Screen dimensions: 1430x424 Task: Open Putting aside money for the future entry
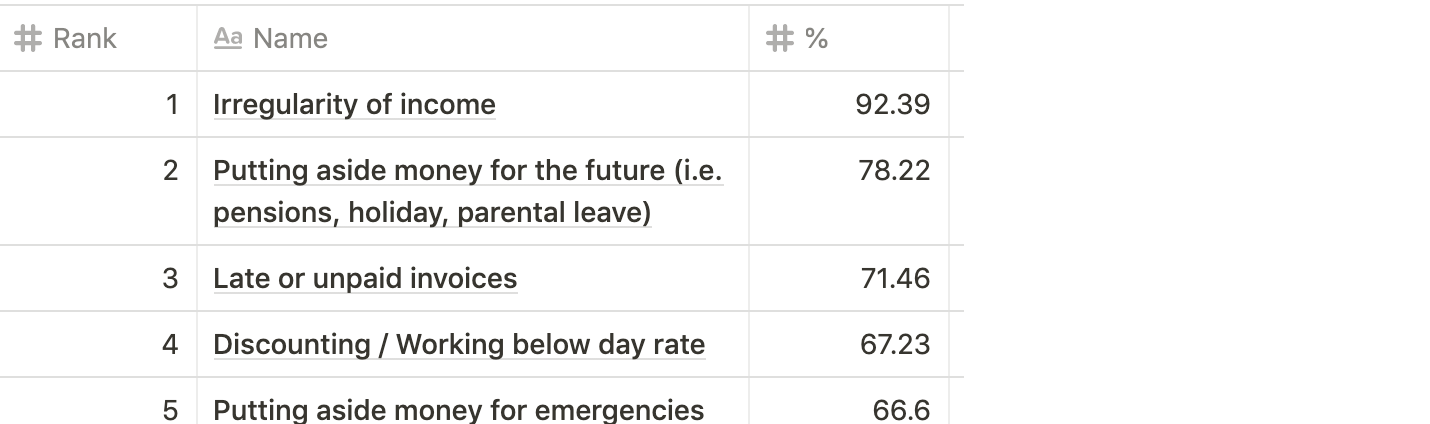[x=468, y=191]
